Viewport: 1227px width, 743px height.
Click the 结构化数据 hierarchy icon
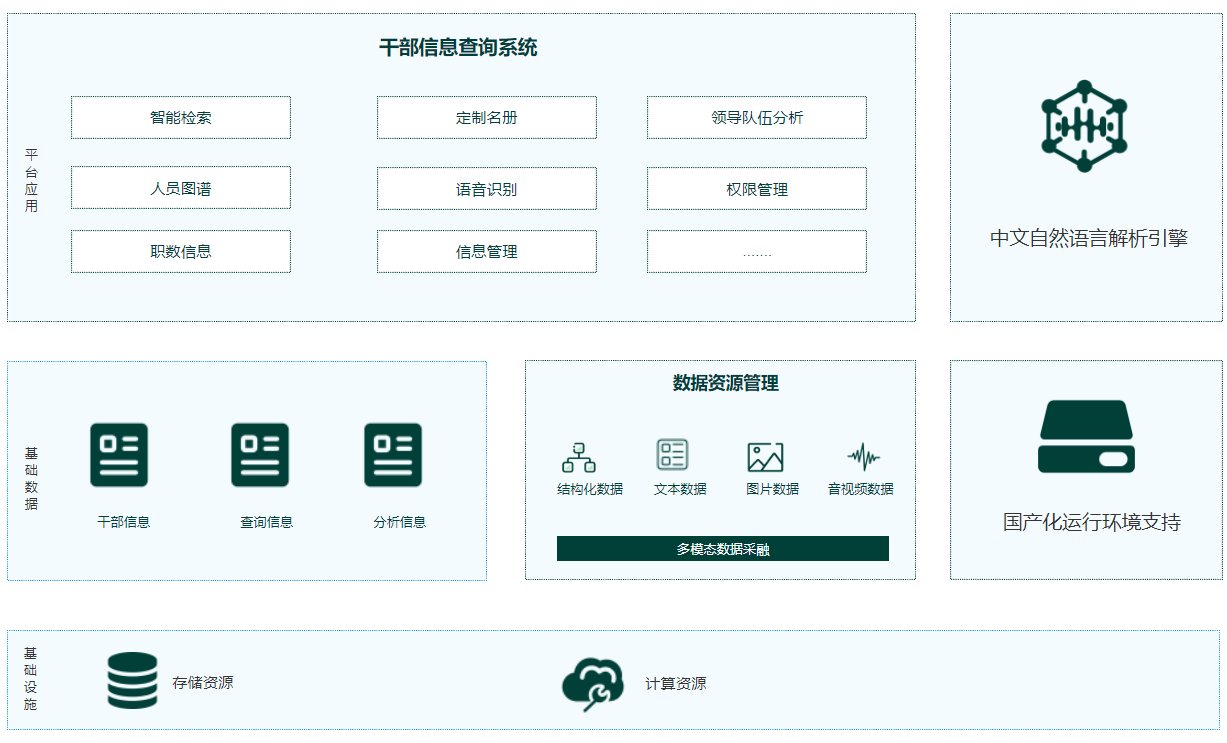[x=578, y=457]
